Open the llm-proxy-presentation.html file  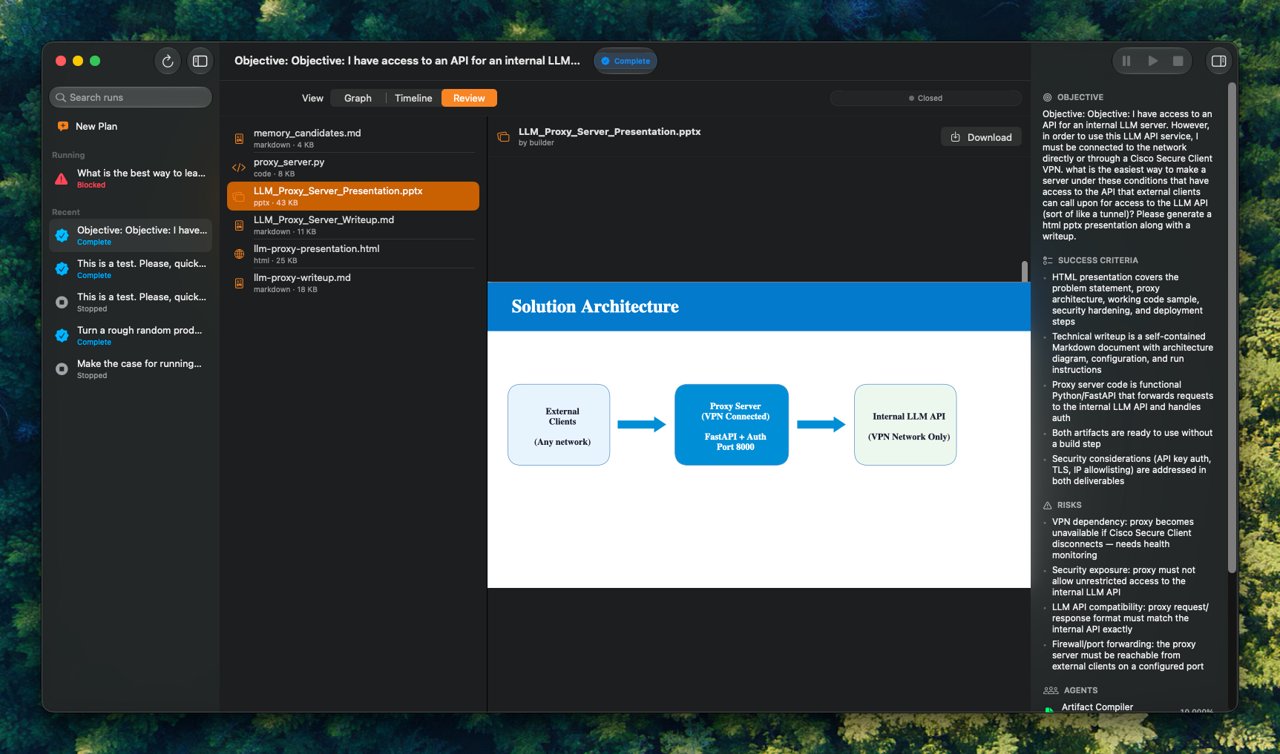coord(353,254)
